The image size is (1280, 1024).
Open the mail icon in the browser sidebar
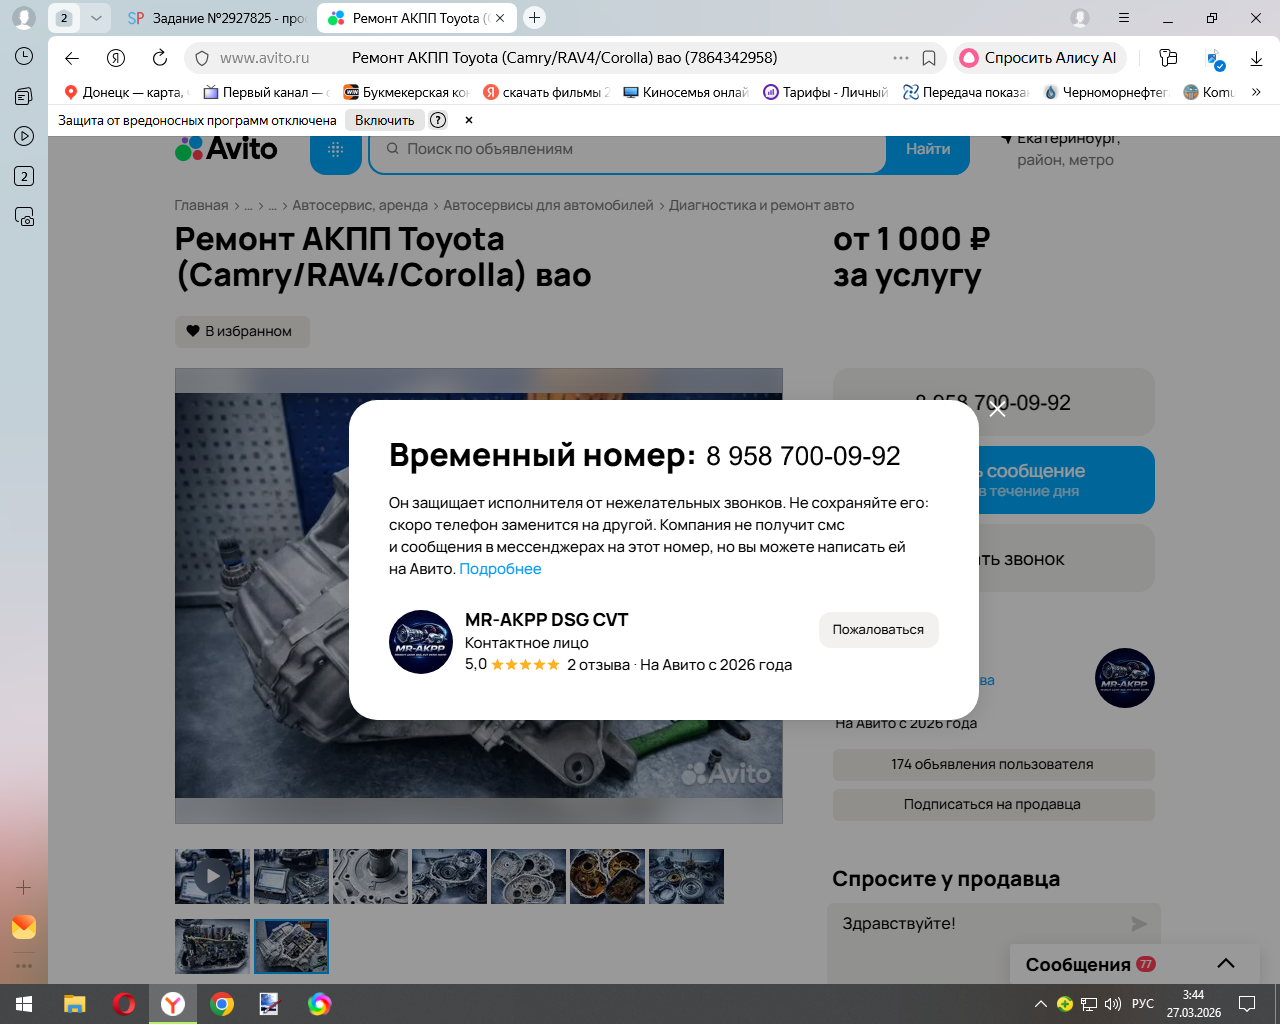(x=24, y=927)
